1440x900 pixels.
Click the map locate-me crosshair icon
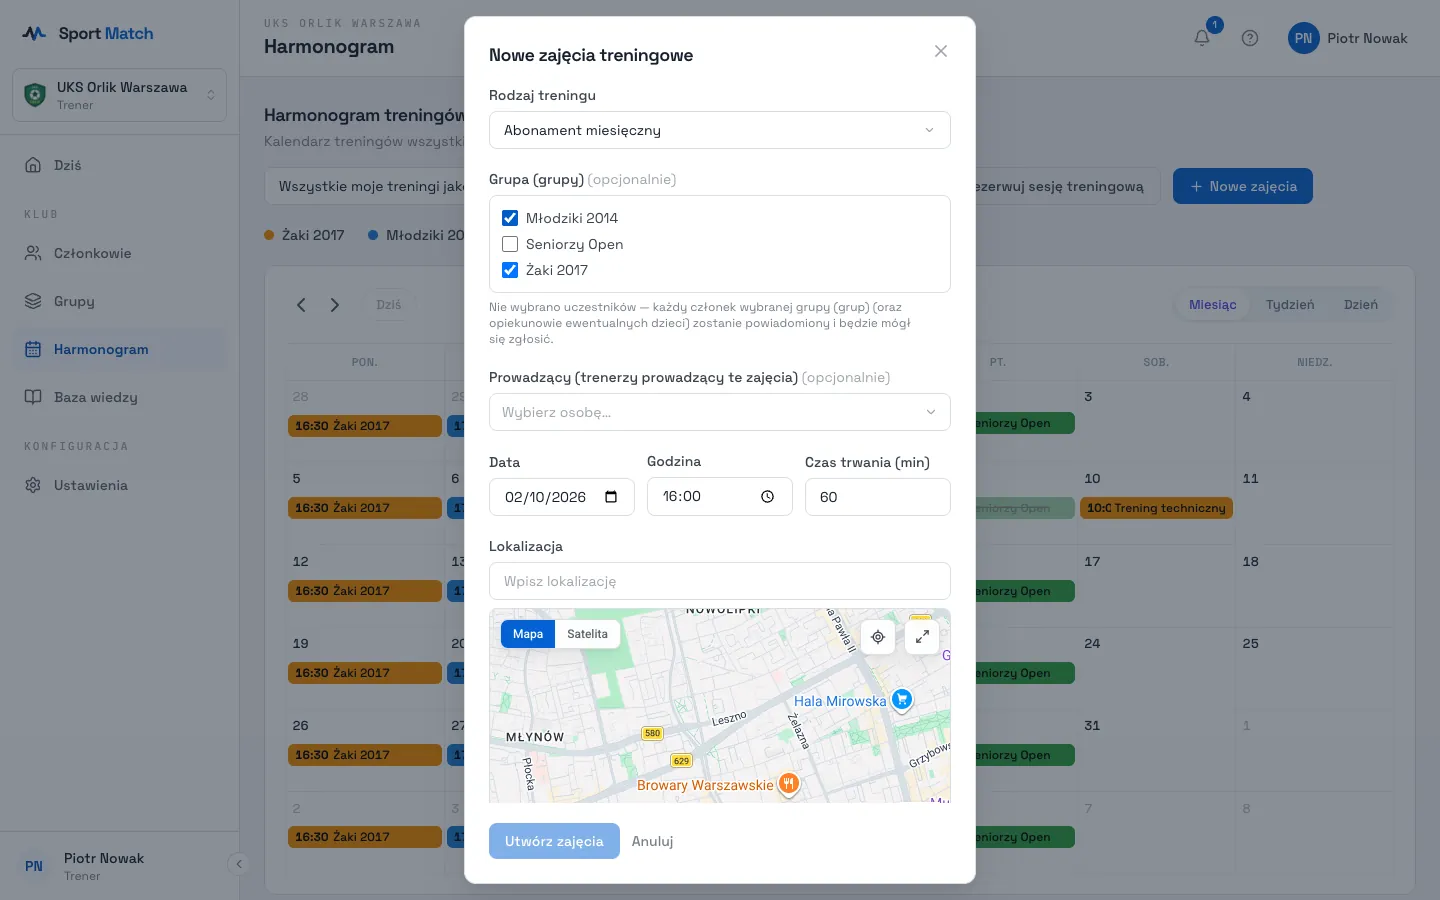click(x=878, y=636)
